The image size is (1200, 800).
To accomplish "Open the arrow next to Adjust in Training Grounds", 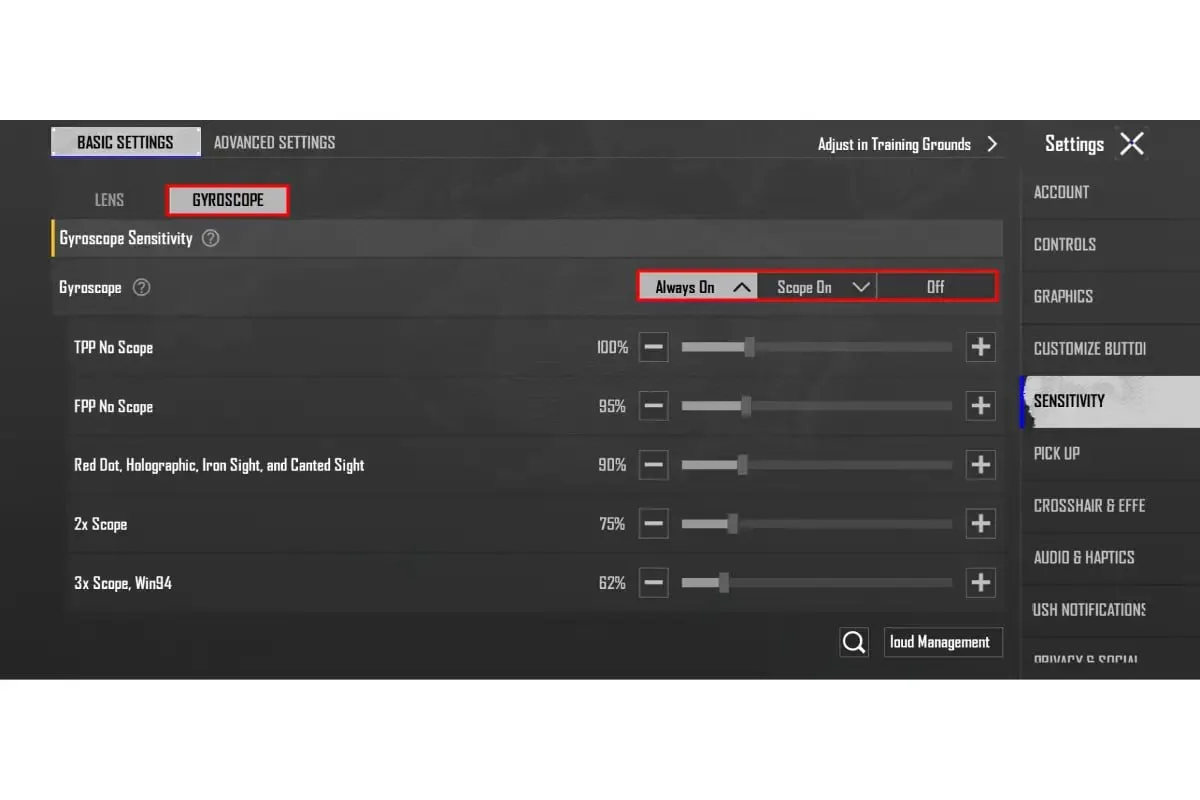I will 992,144.
